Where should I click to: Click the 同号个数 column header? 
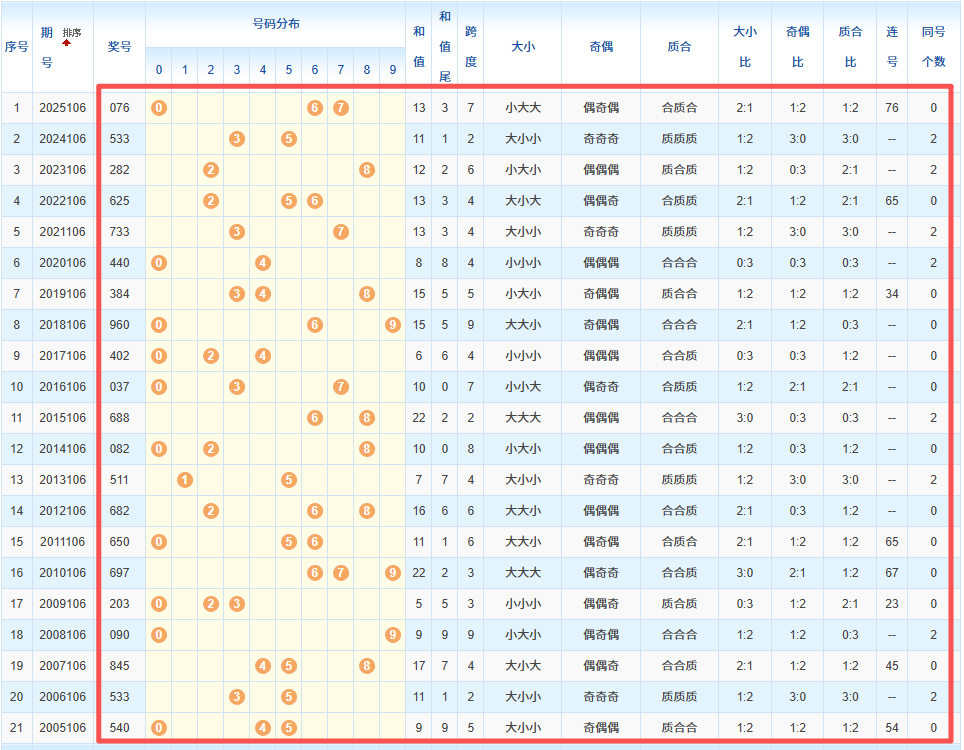pyautogui.click(x=933, y=46)
